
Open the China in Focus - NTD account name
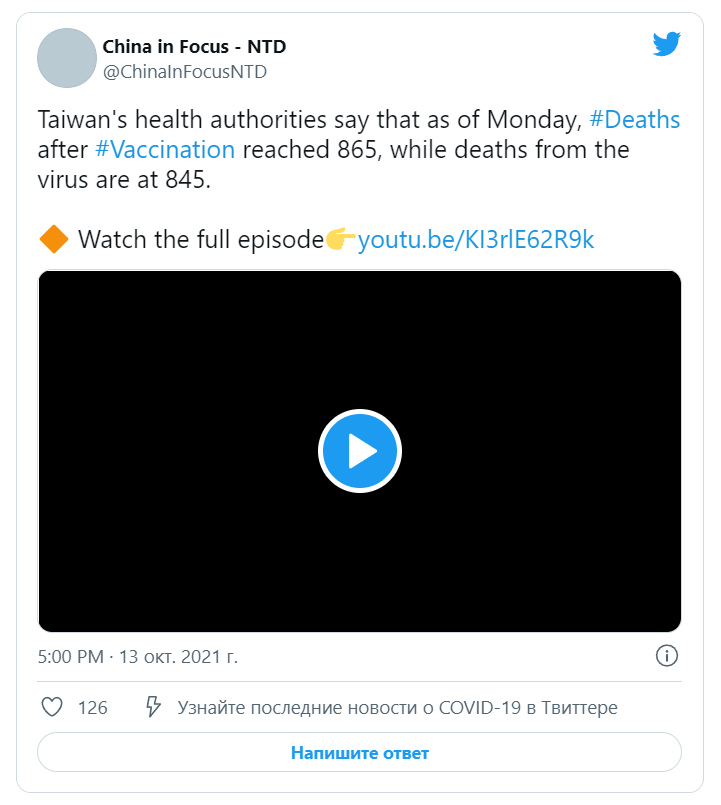click(x=194, y=47)
